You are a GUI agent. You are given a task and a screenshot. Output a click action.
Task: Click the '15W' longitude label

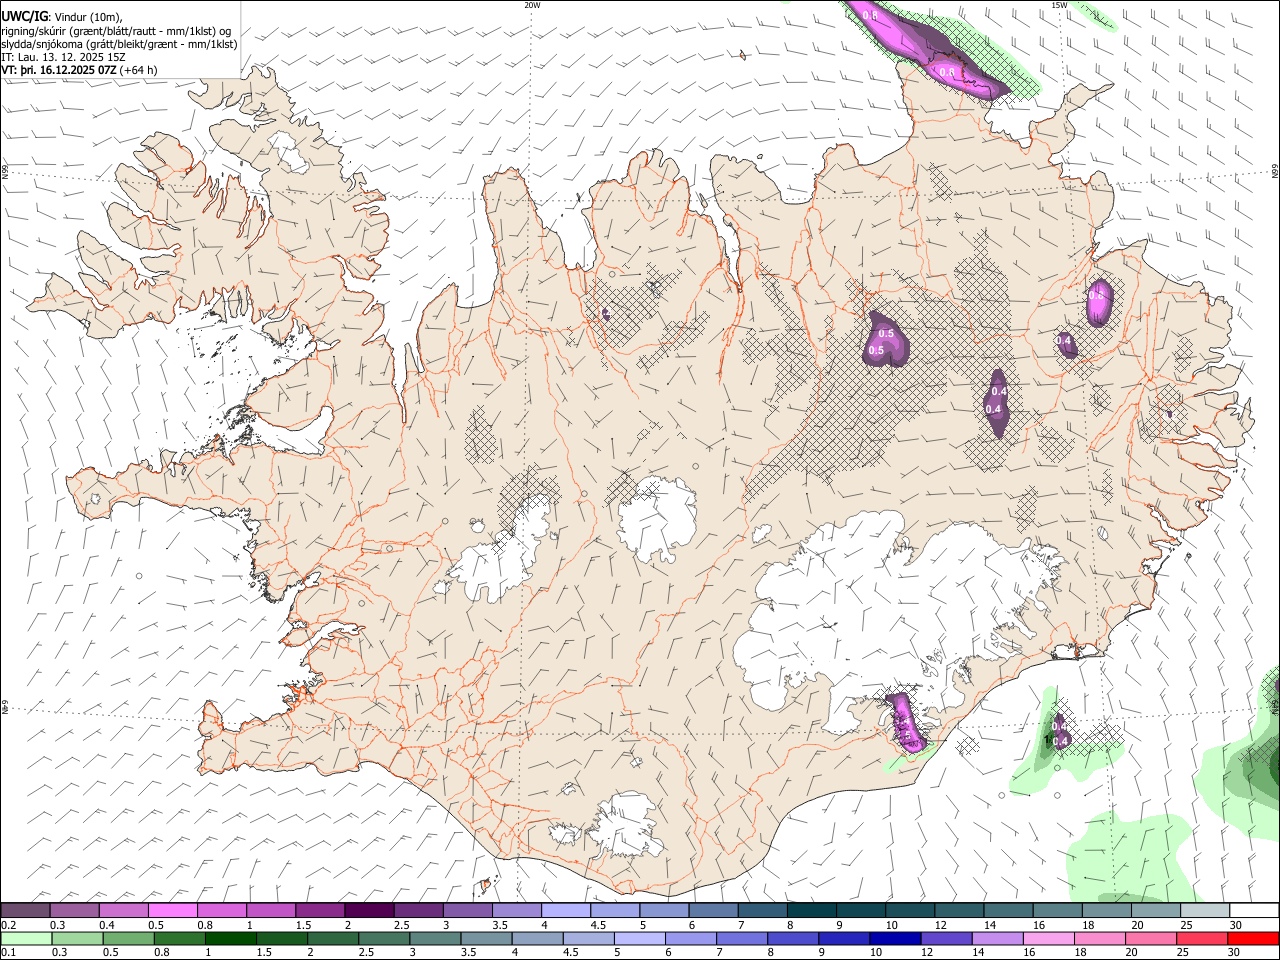(x=1059, y=5)
